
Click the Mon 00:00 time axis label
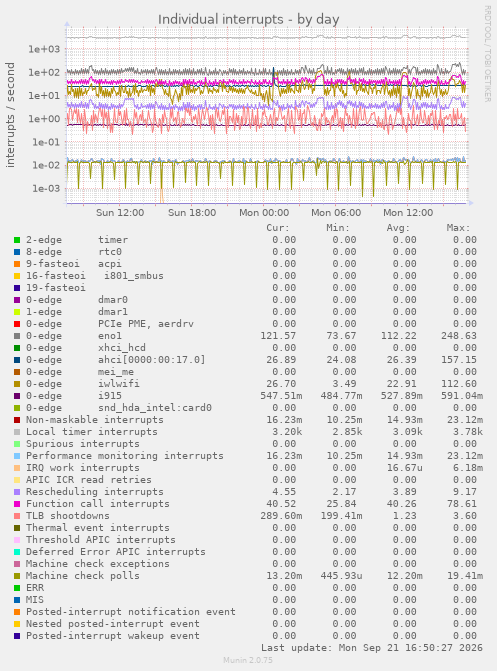(264, 213)
